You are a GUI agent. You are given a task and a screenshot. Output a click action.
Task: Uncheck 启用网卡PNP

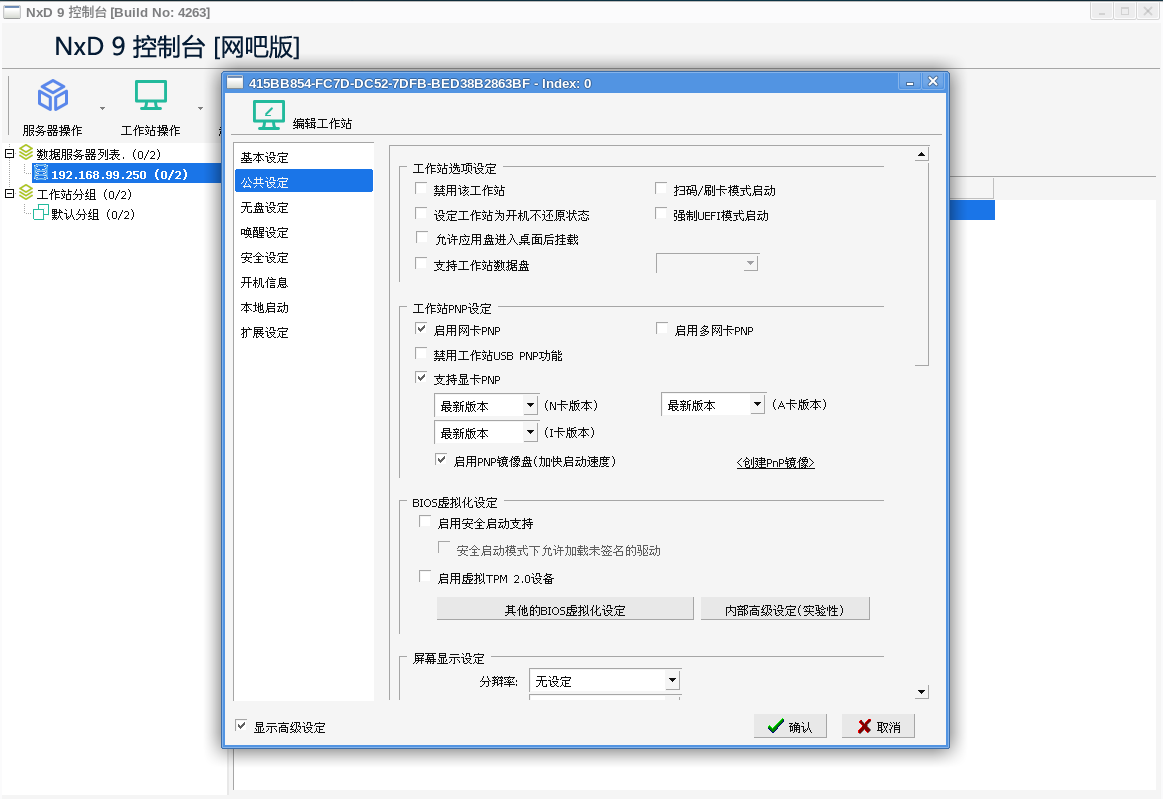point(421,329)
